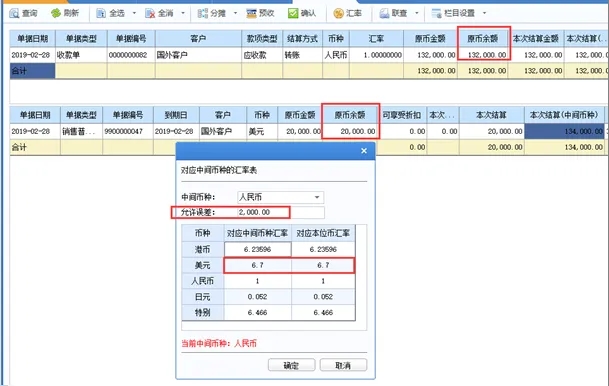Click the 应收款 payment type cell
This screenshot has width=609, height=386.
(x=262, y=55)
